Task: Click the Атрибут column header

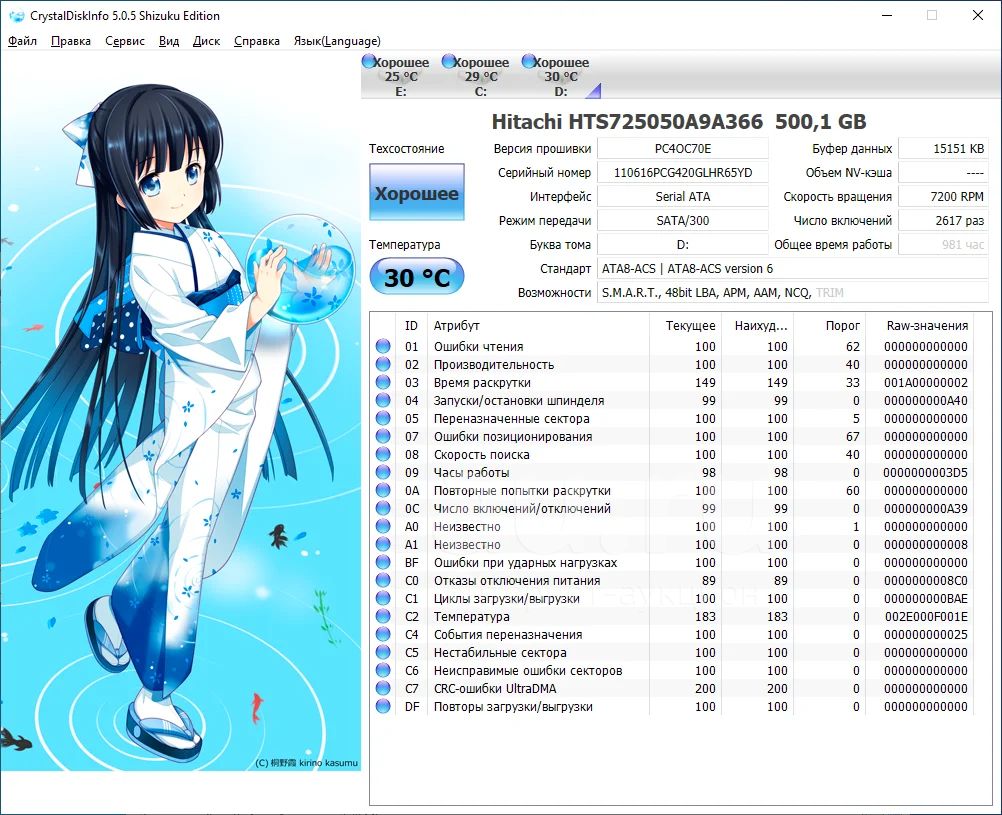Action: coord(538,325)
